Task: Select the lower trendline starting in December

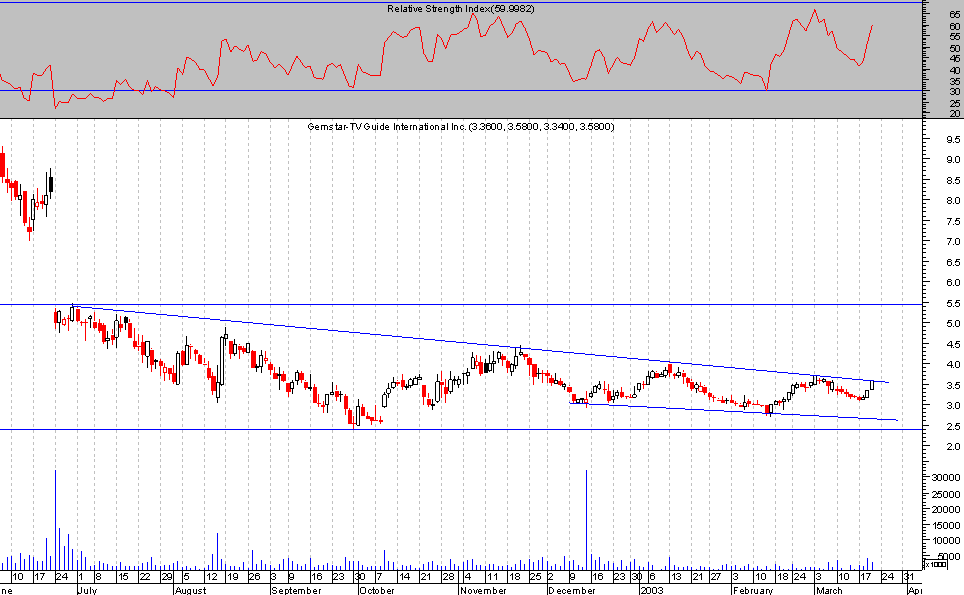Action: point(734,412)
